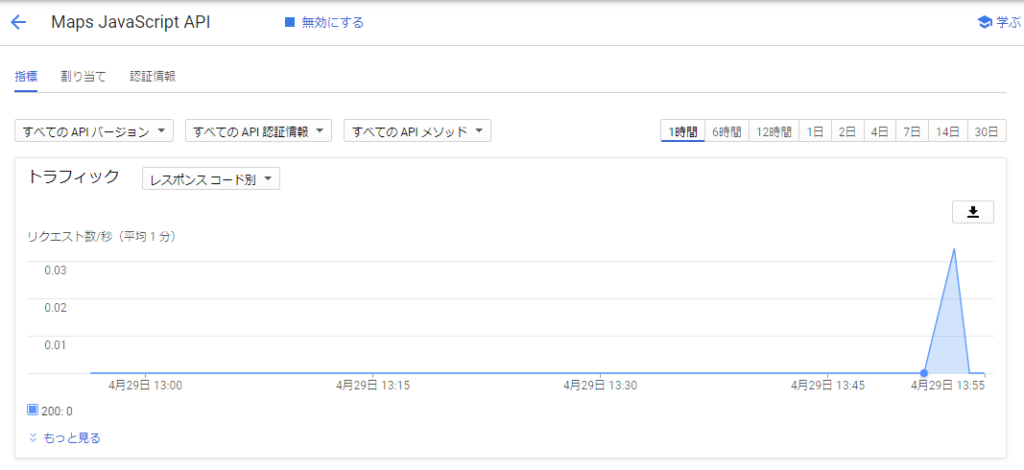Image resolution: width=1024 pixels, height=470 pixels.
Task: Click the double chevron beside もっと見る
Action: pyautogui.click(x=33, y=438)
